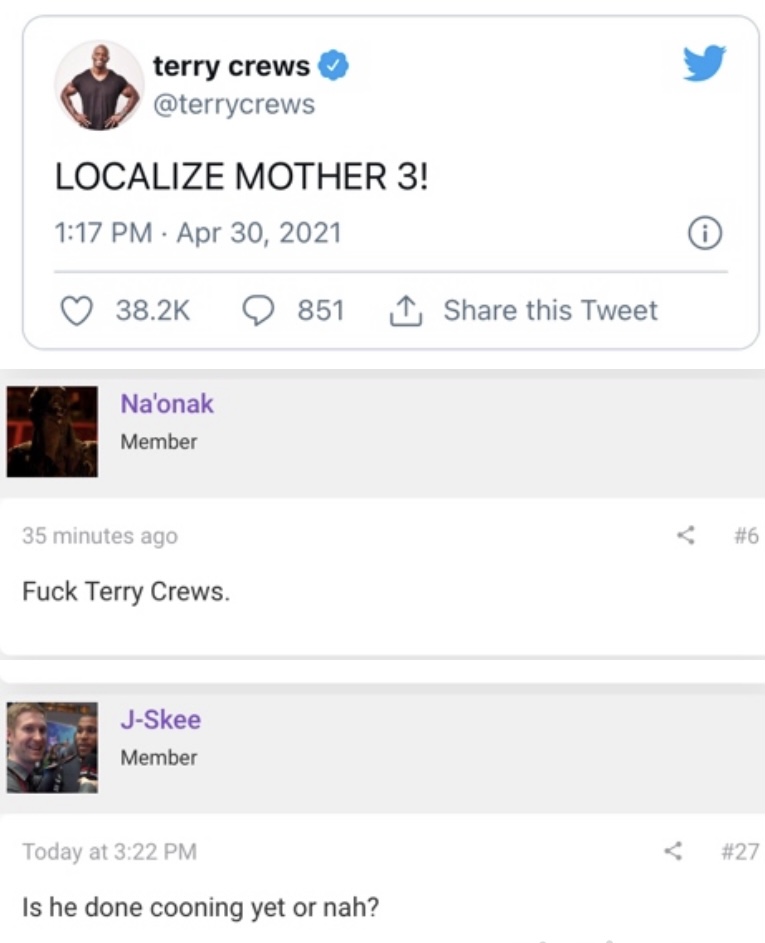Screen dimensions: 765x943
Task: Open the #27 post permalink
Action: coord(740,851)
